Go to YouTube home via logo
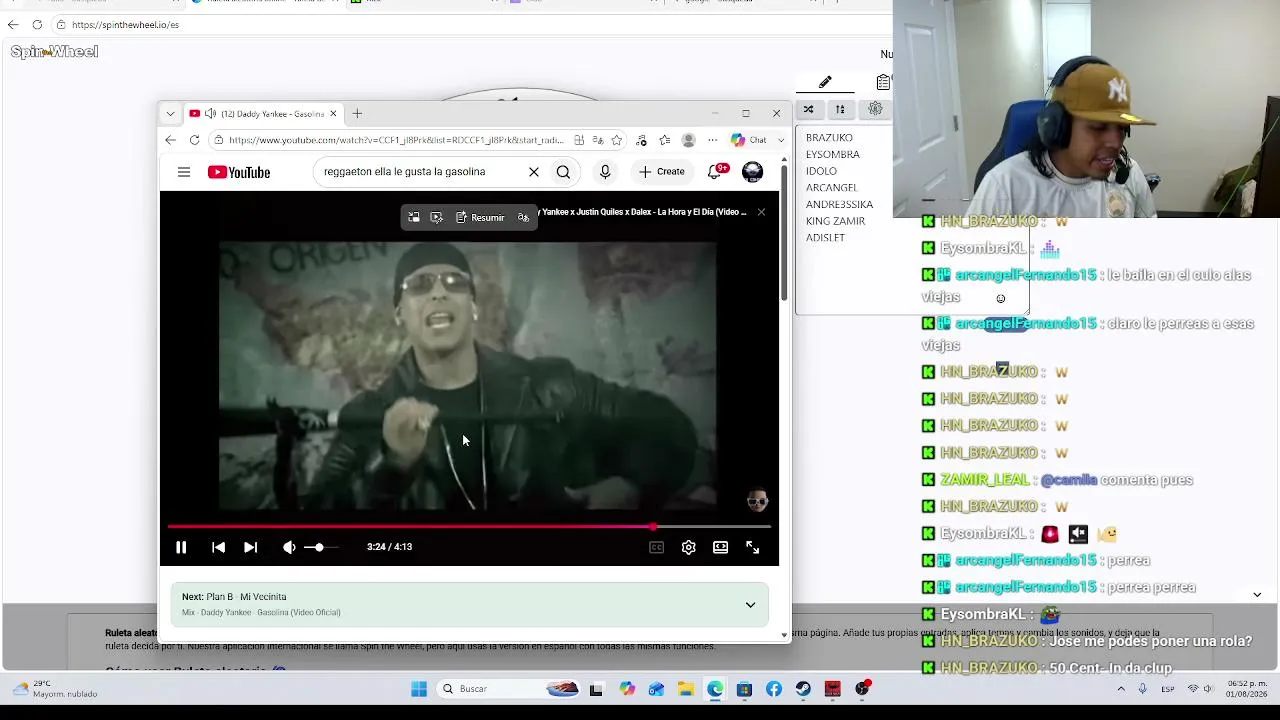The image size is (1280, 720). click(x=239, y=172)
